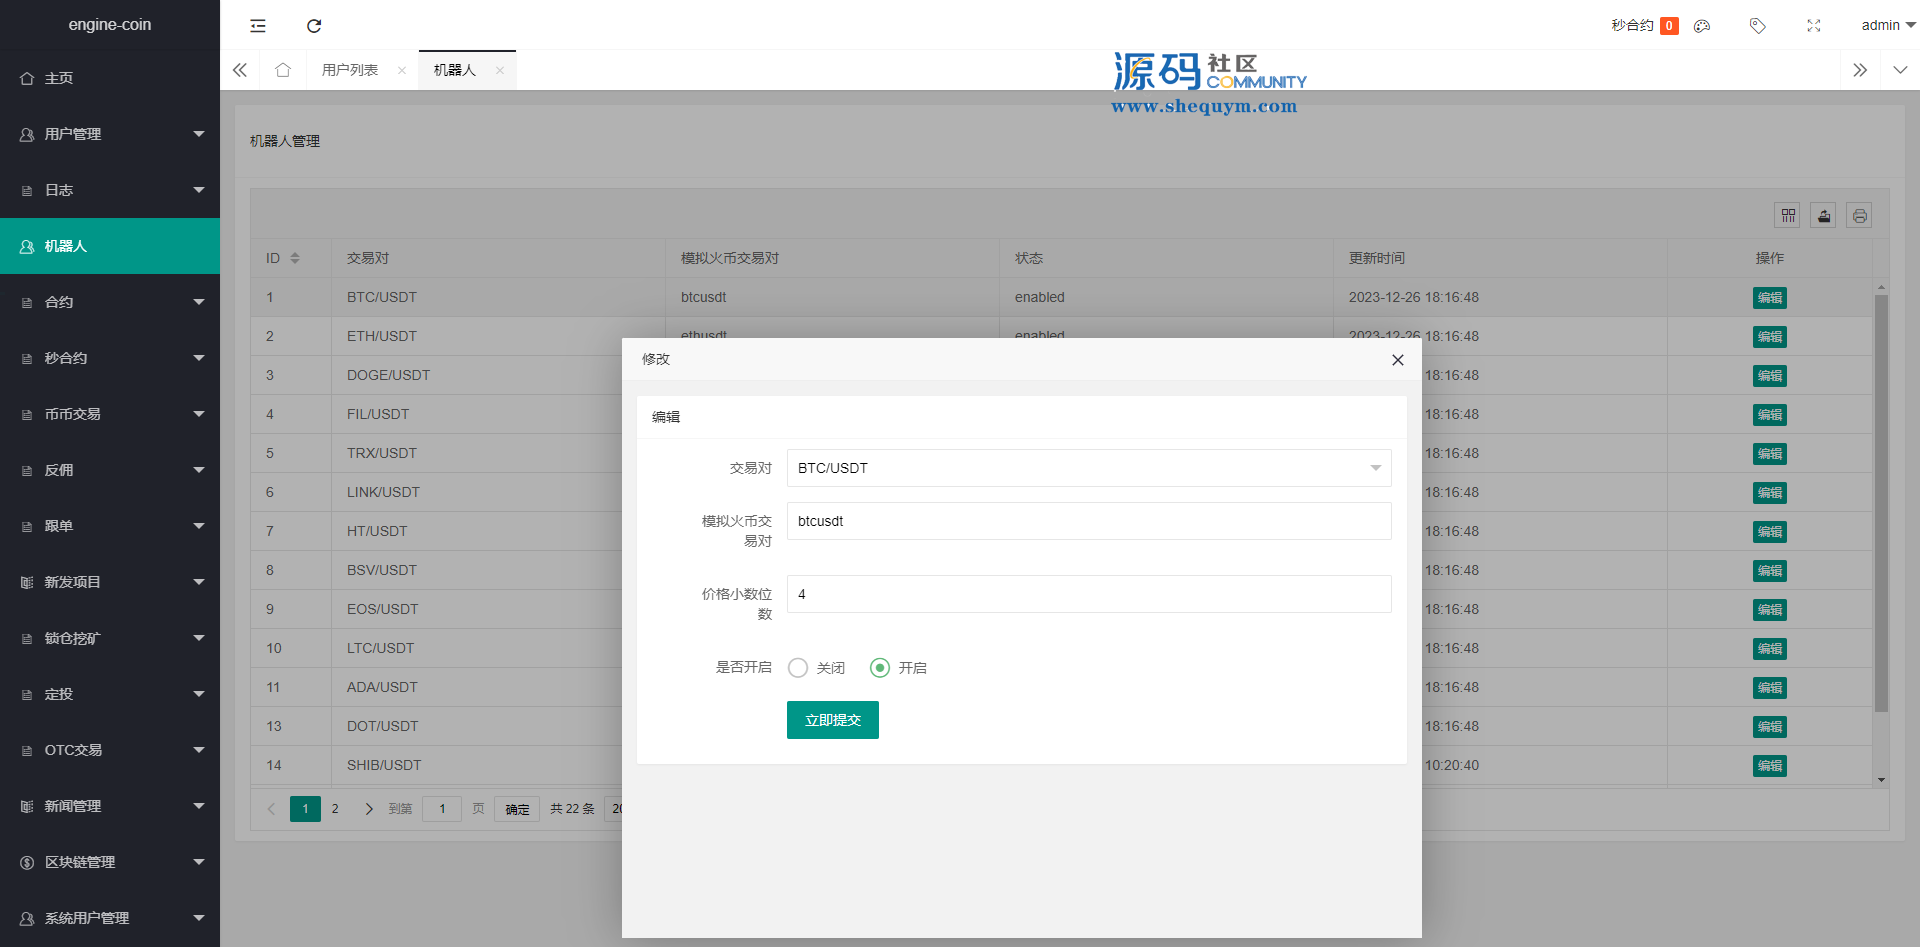Viewport: 1920px width, 947px height.
Task: Expand 新闻管理 sidebar menu
Action: click(x=110, y=806)
